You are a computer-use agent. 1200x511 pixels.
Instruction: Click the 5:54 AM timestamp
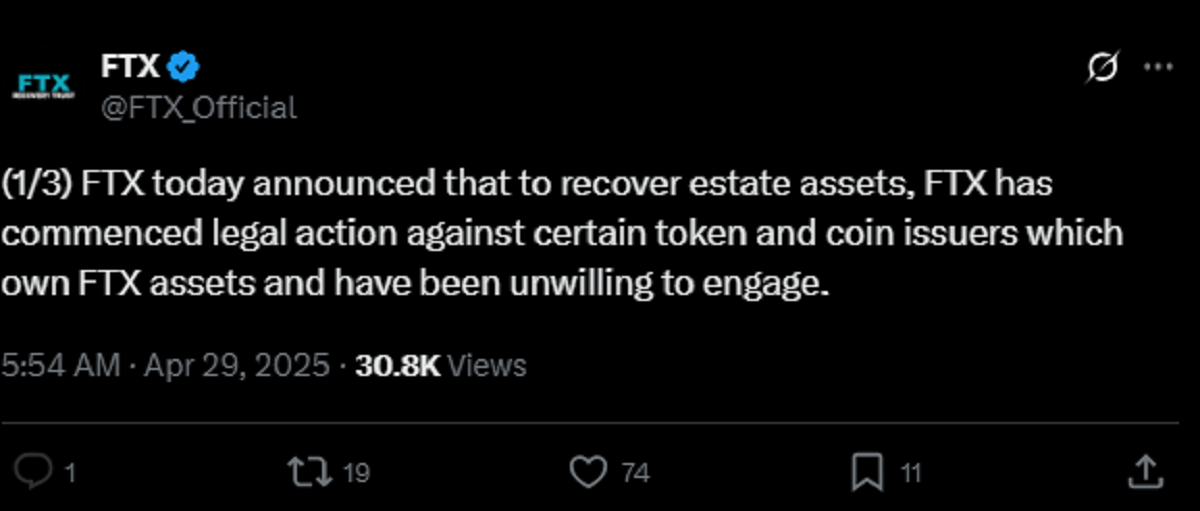pyautogui.click(x=61, y=366)
